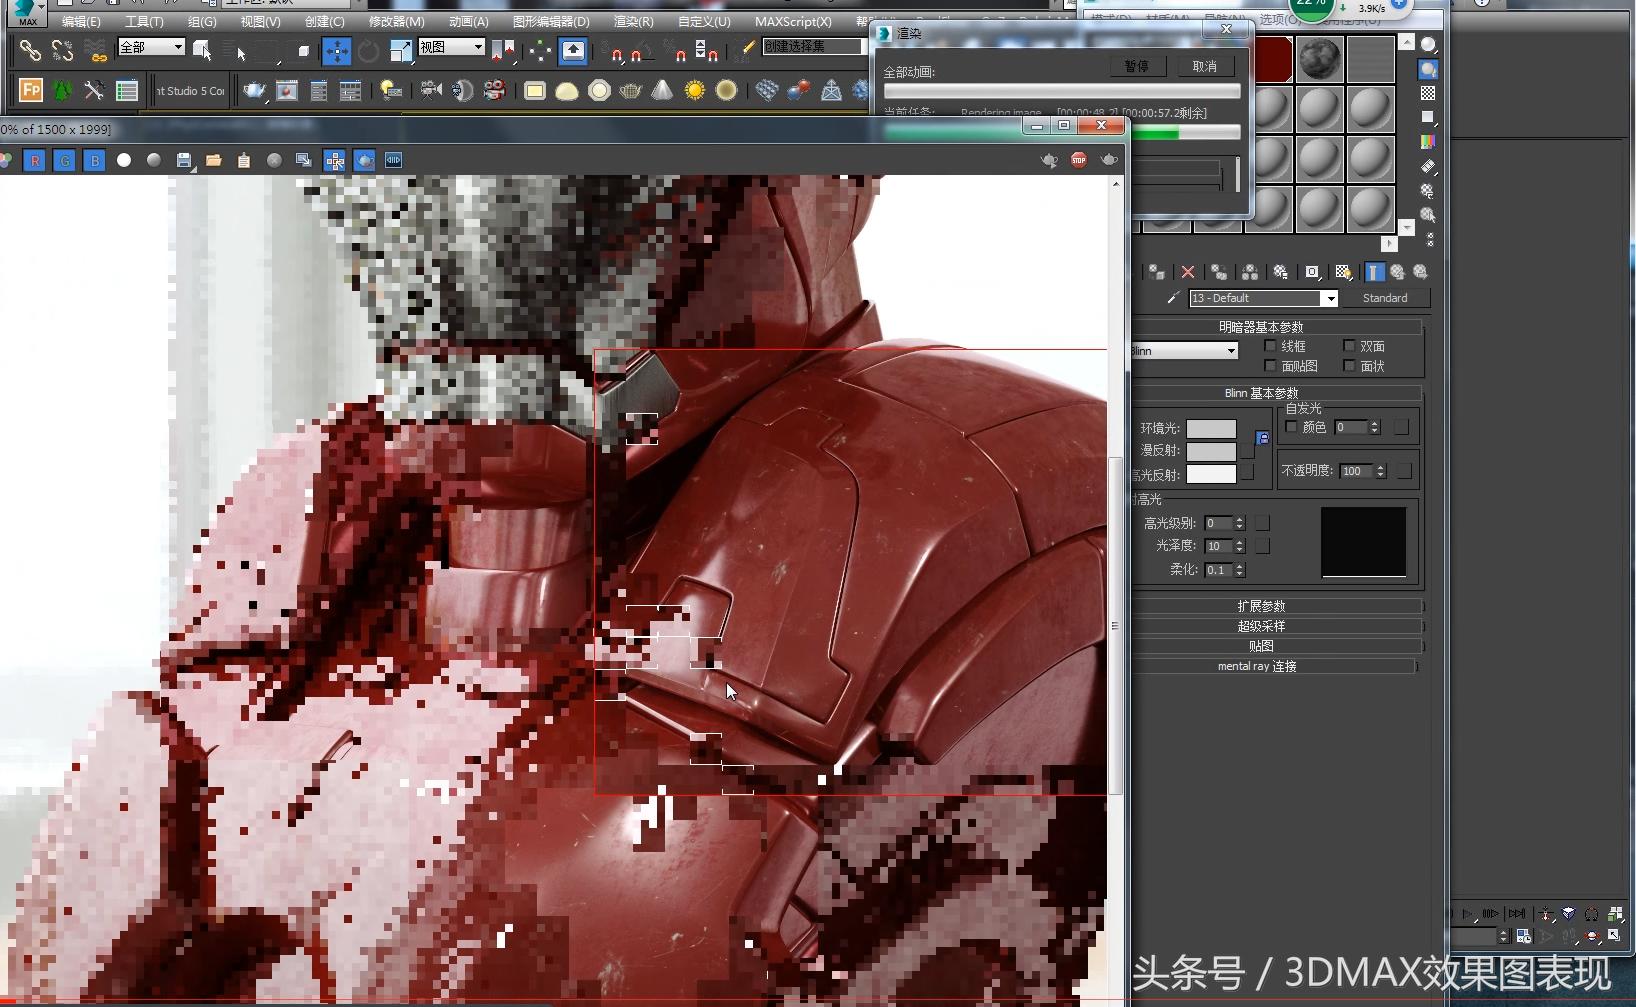Enable the red channel in render window
The height and width of the screenshot is (1007, 1636).
click(x=35, y=160)
